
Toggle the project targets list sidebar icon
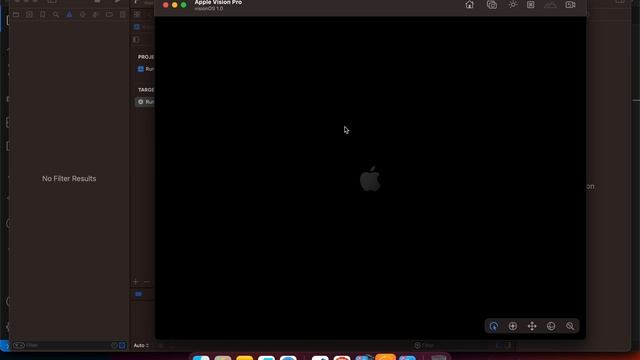(x=136, y=40)
